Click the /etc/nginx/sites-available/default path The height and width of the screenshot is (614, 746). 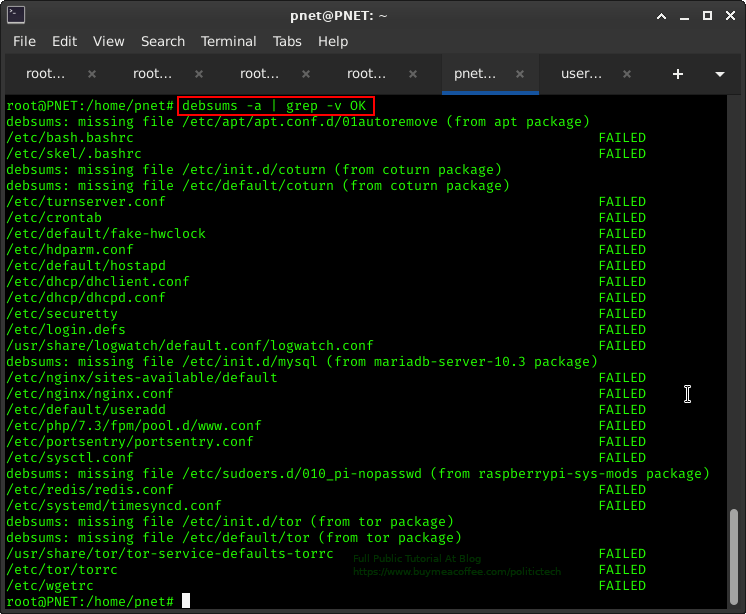pos(141,378)
